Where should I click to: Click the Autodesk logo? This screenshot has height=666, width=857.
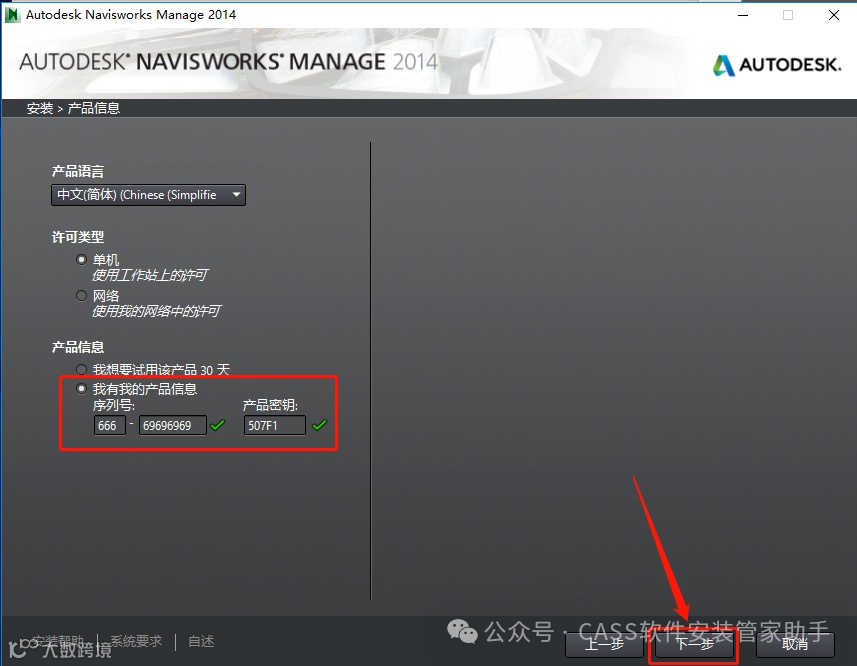point(777,65)
